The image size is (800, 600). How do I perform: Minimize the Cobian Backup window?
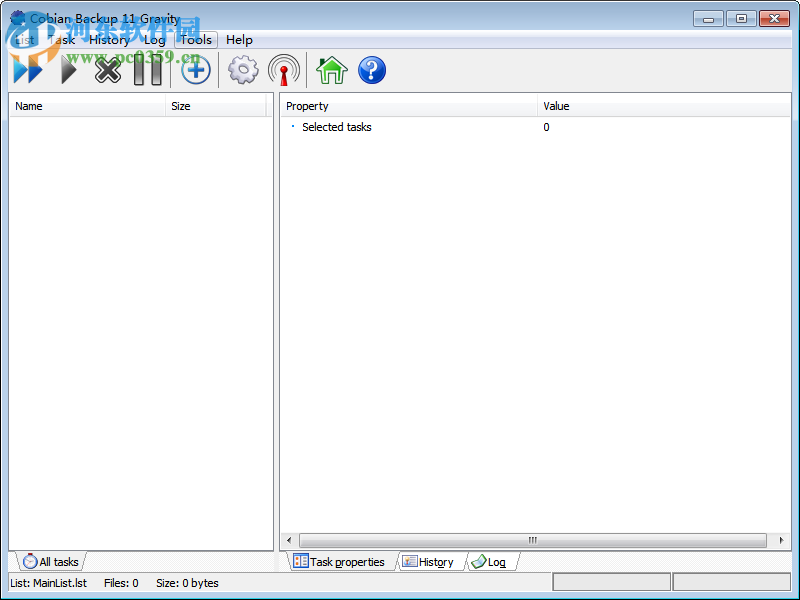tap(708, 19)
